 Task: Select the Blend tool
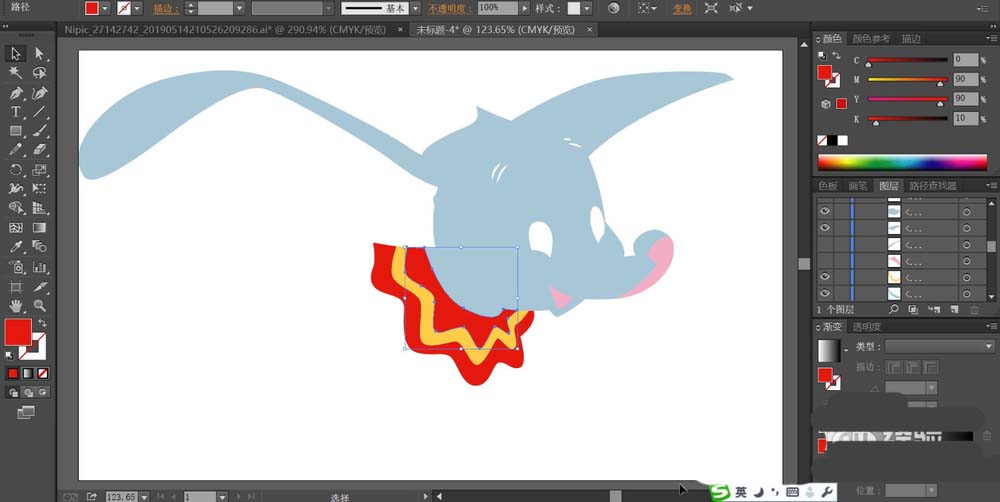point(40,247)
